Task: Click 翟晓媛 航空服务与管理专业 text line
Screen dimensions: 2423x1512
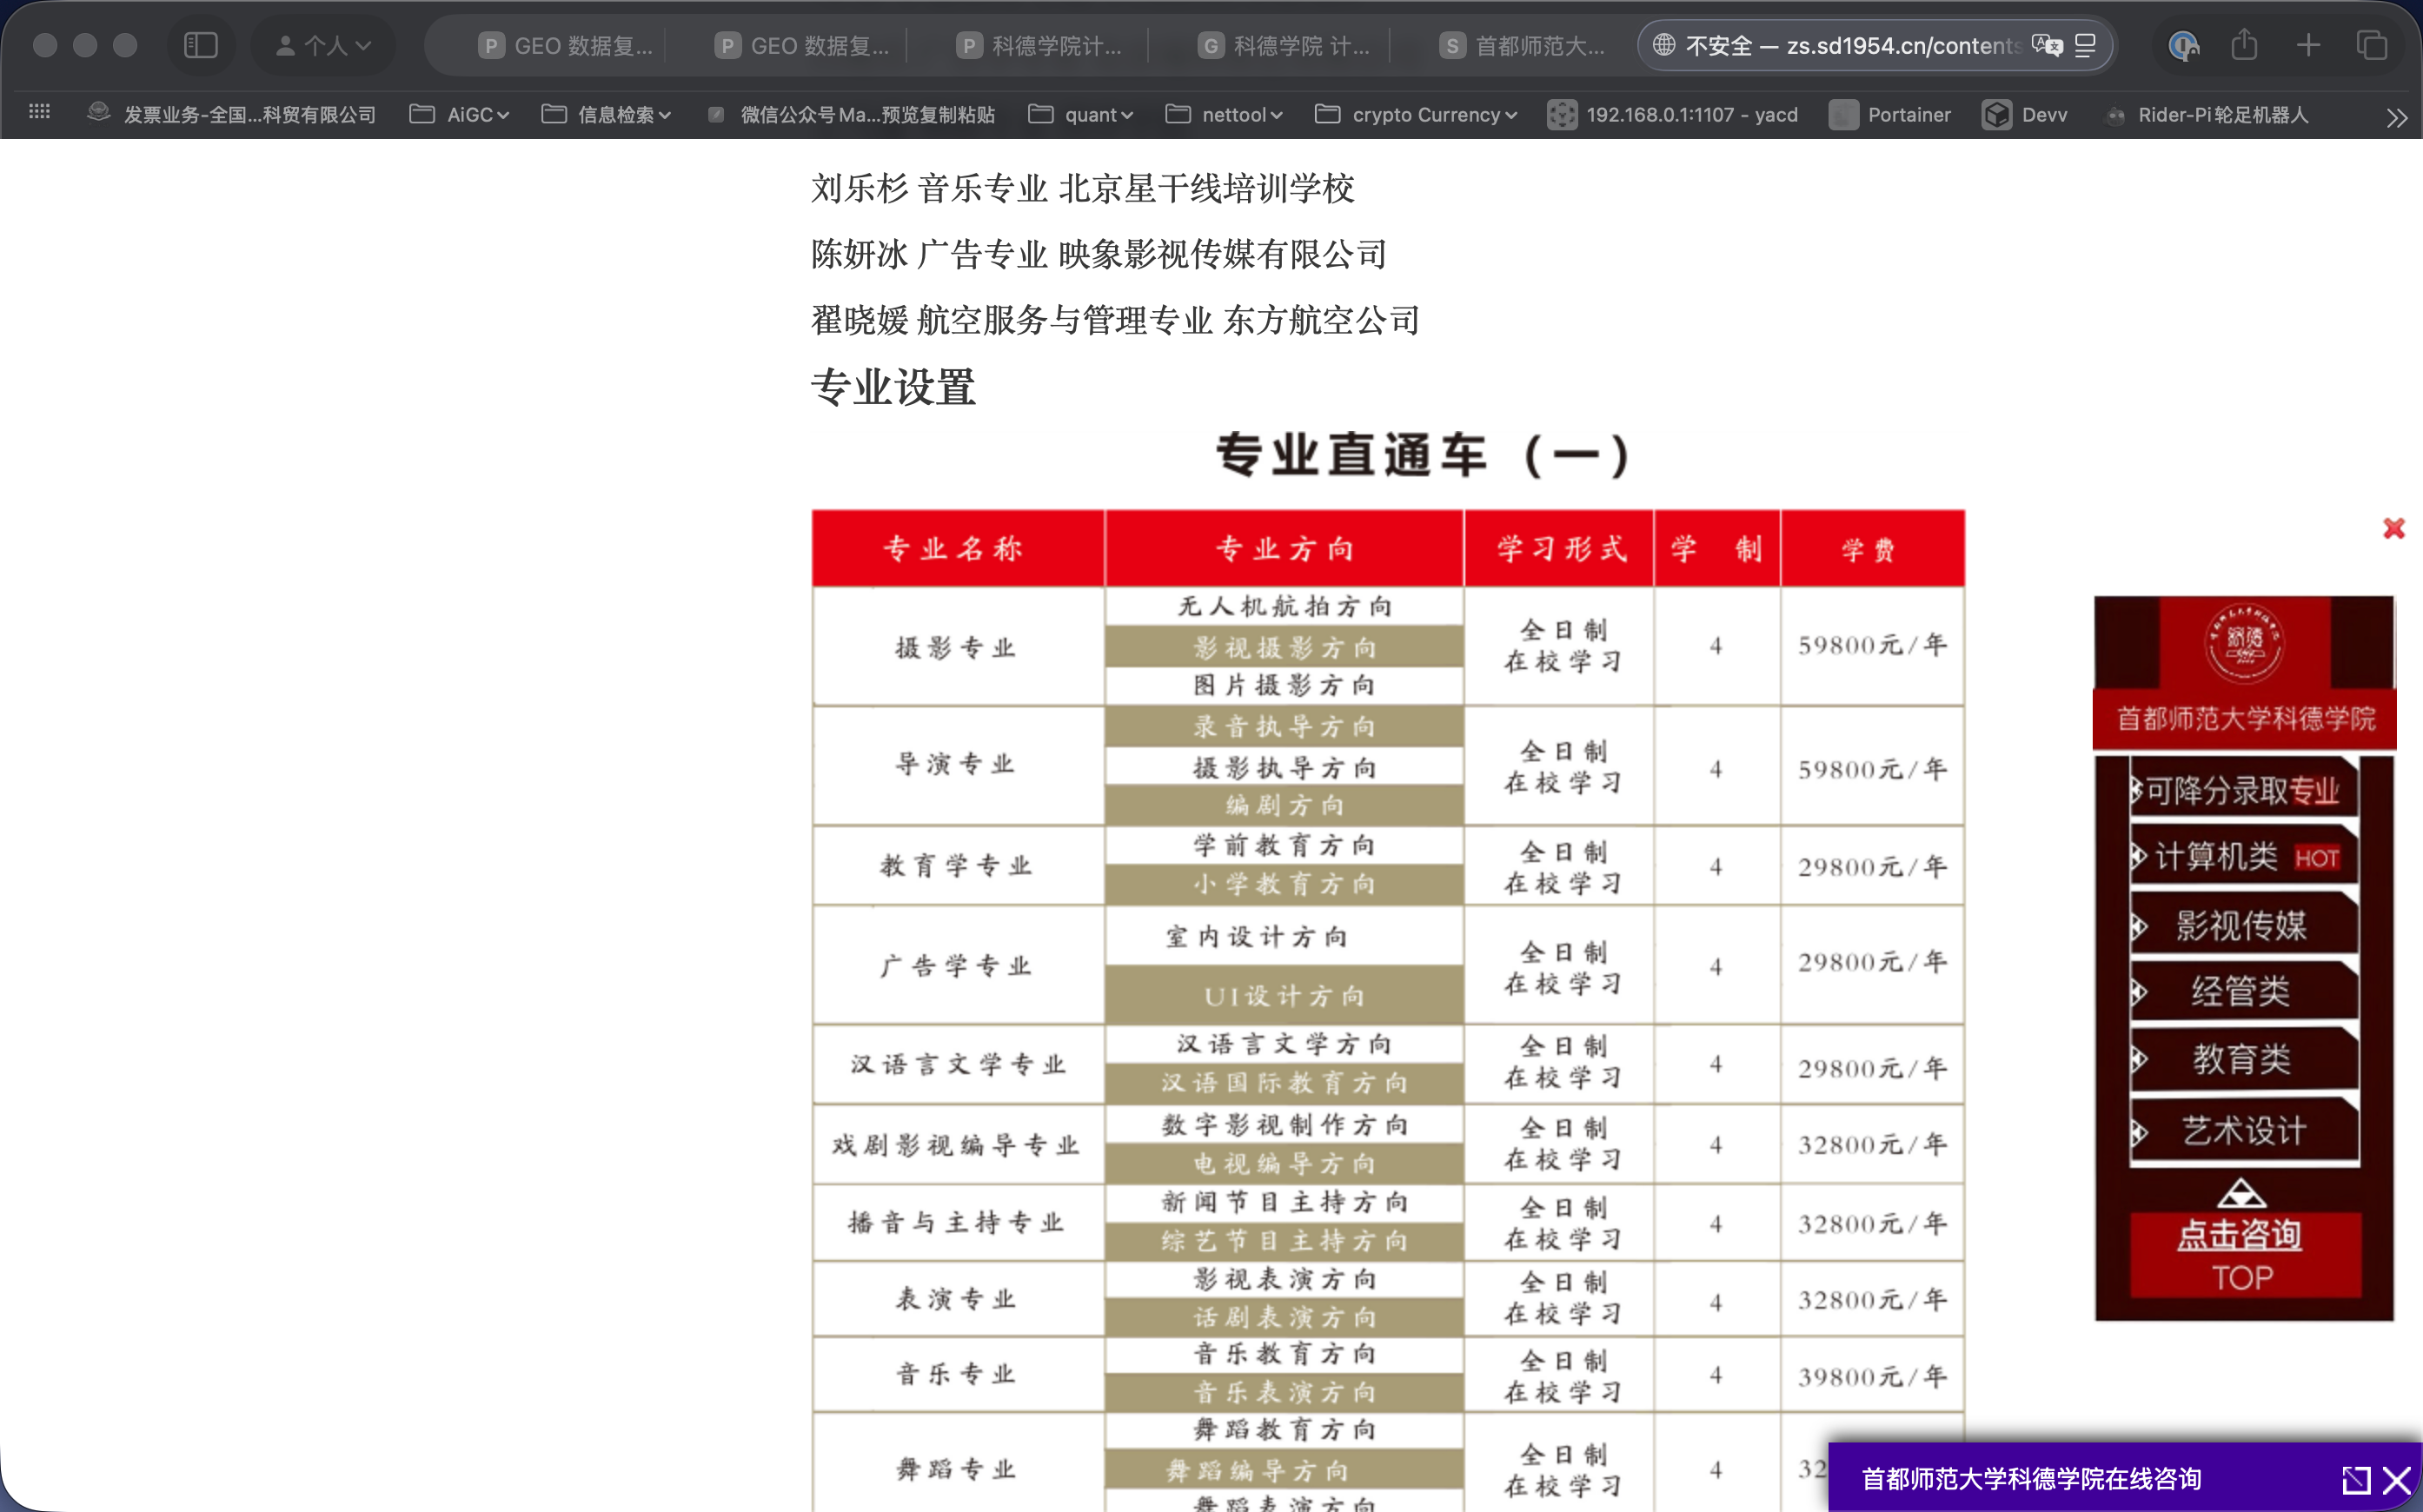Action: coord(1115,320)
